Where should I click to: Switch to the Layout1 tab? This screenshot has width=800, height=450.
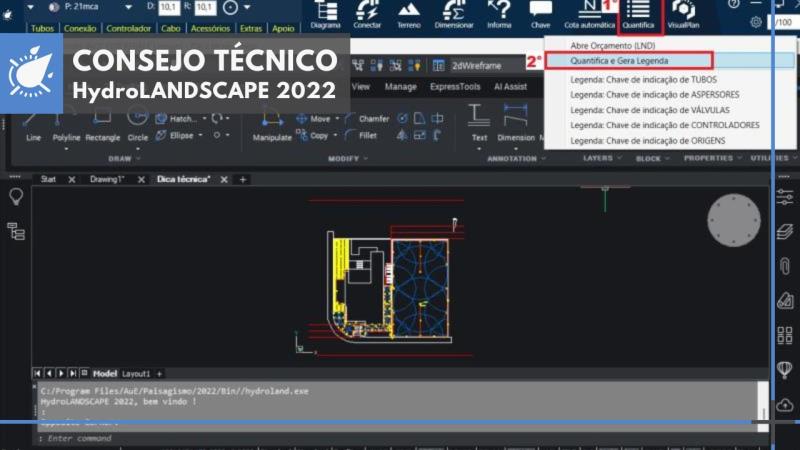coord(136,374)
